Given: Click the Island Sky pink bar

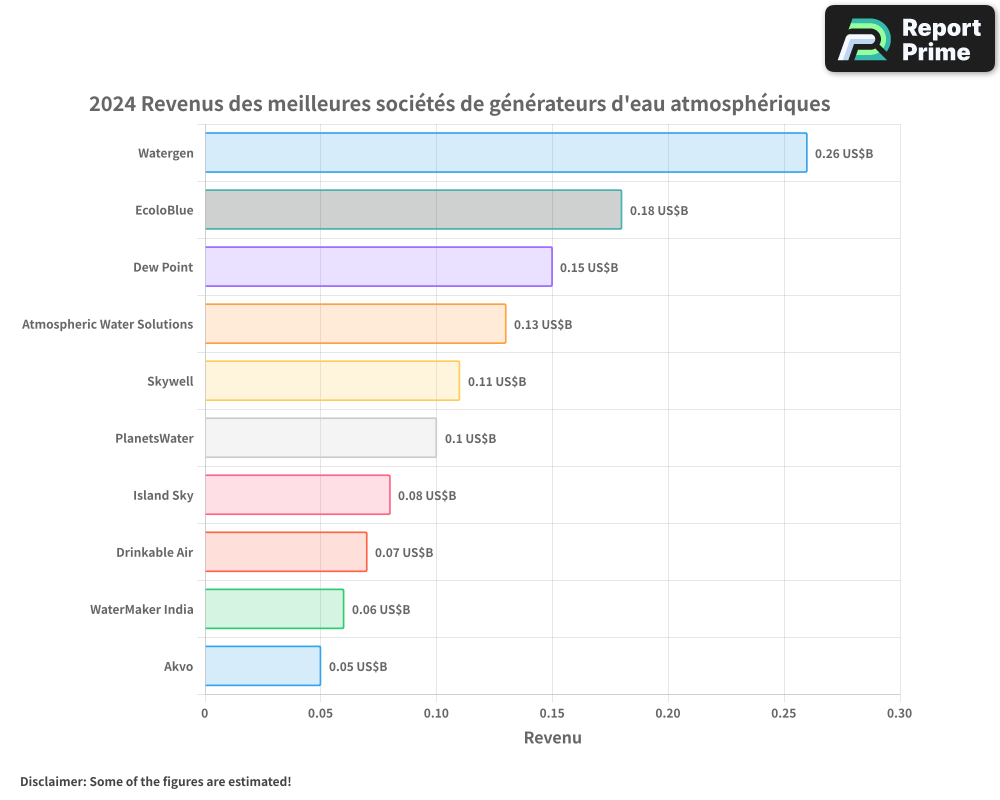Looking at the screenshot, I should tap(297, 495).
